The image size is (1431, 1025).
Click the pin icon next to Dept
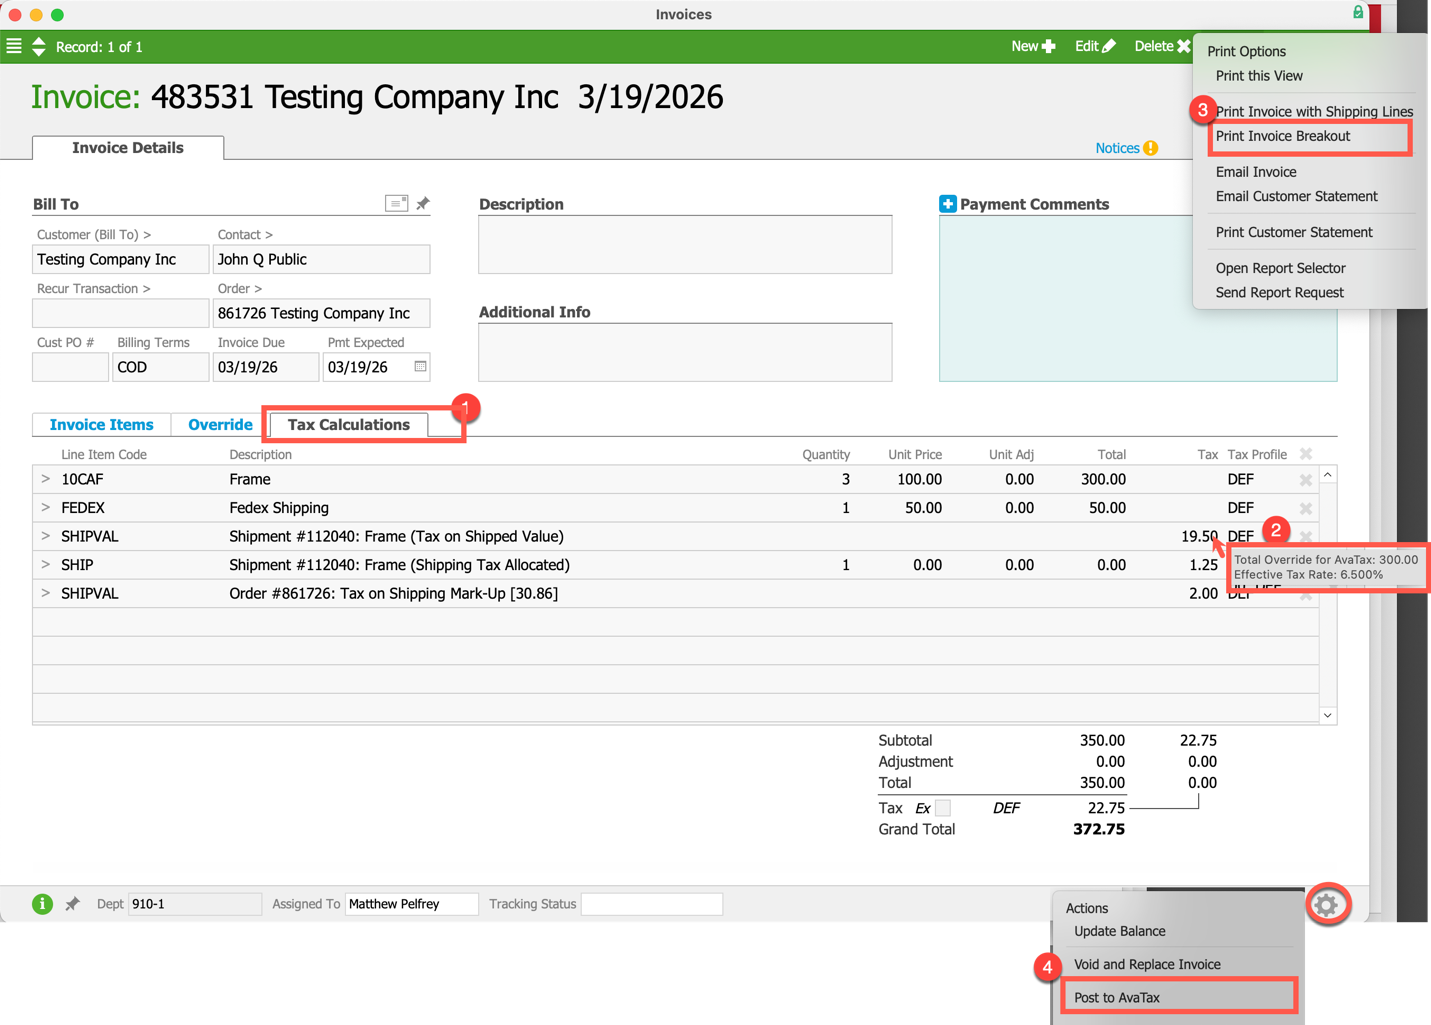click(72, 904)
